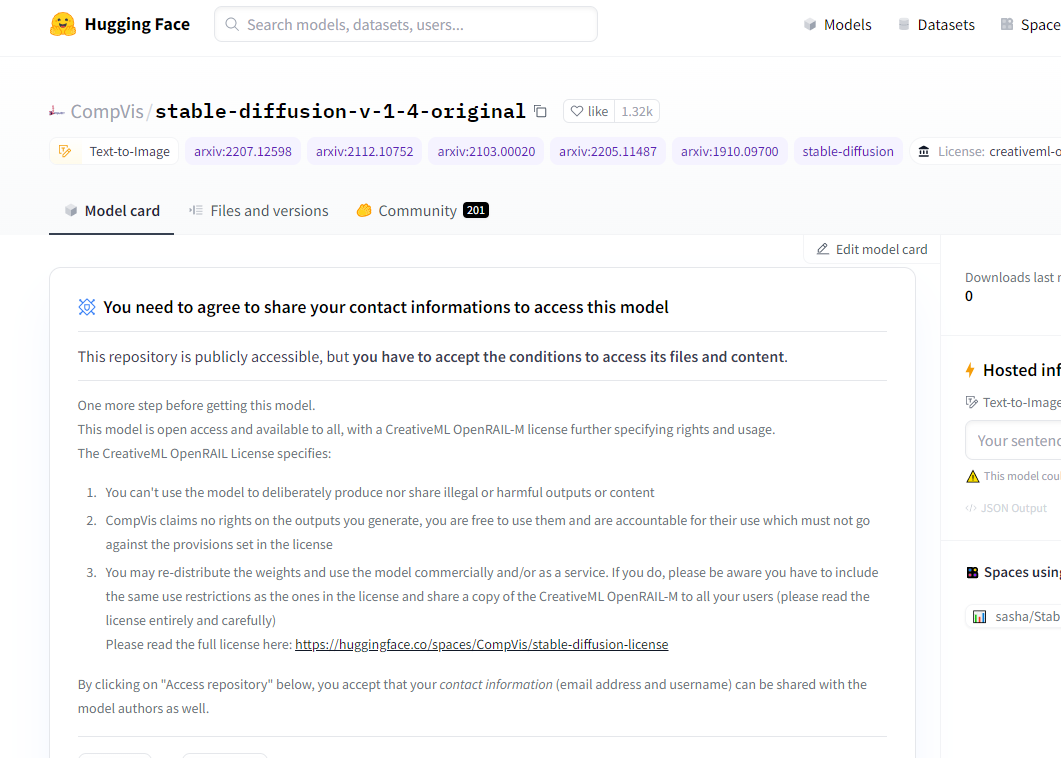Click the arxiv:1910.09700 tag
Viewport: 1061px width, 758px height.
point(729,151)
